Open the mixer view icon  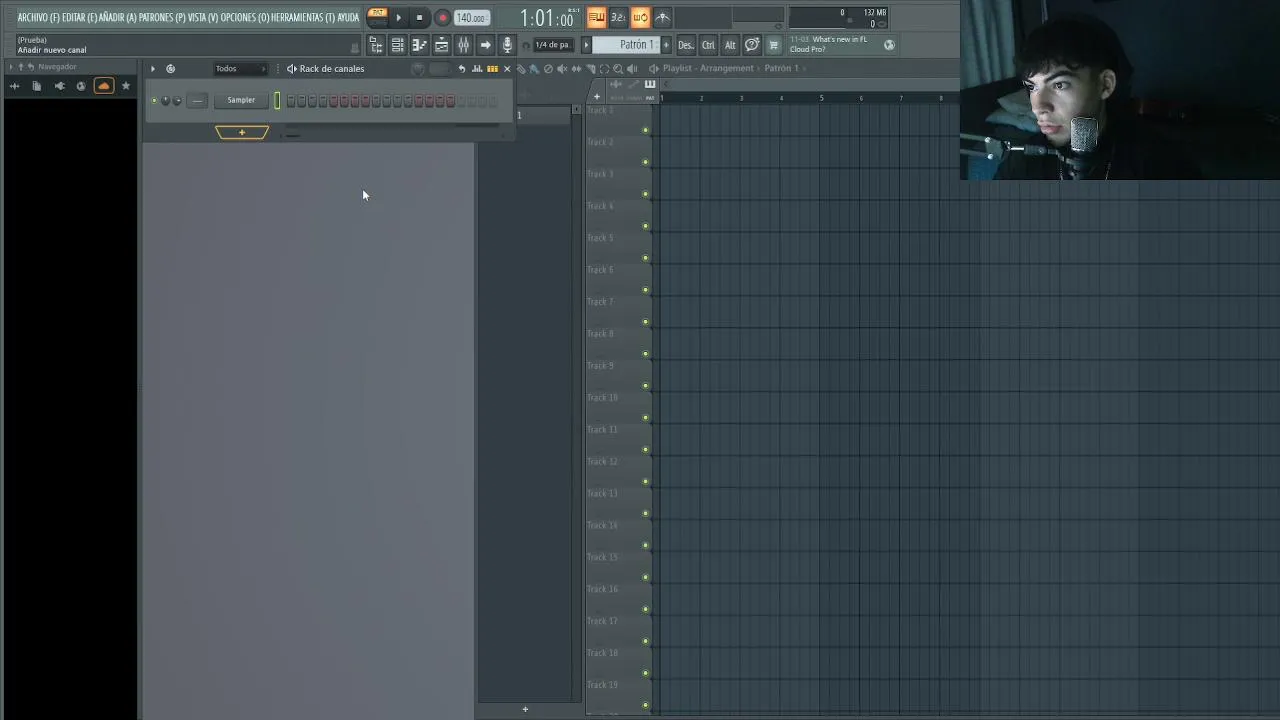tap(463, 45)
